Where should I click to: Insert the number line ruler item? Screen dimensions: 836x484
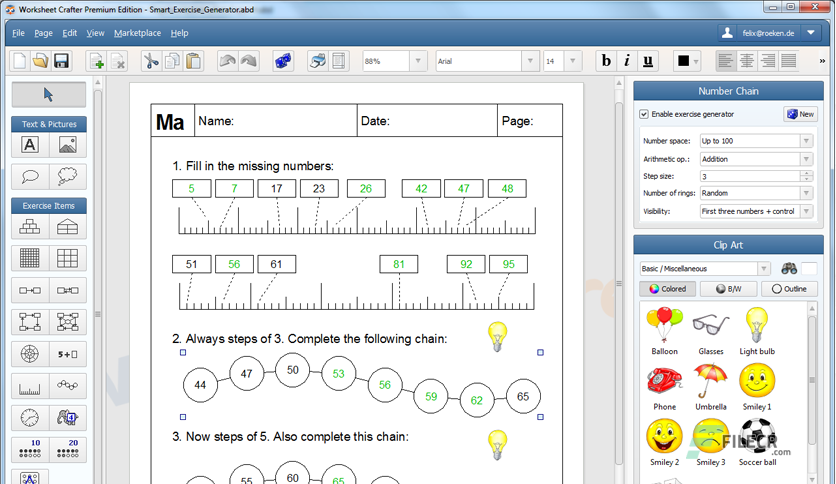30,386
